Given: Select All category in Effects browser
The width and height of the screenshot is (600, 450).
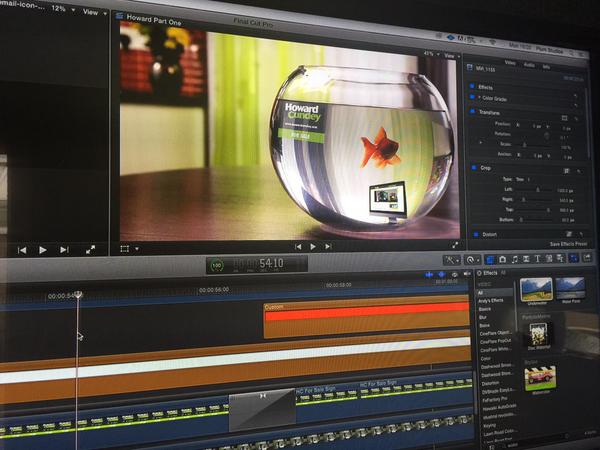Looking at the screenshot, I should click(495, 292).
